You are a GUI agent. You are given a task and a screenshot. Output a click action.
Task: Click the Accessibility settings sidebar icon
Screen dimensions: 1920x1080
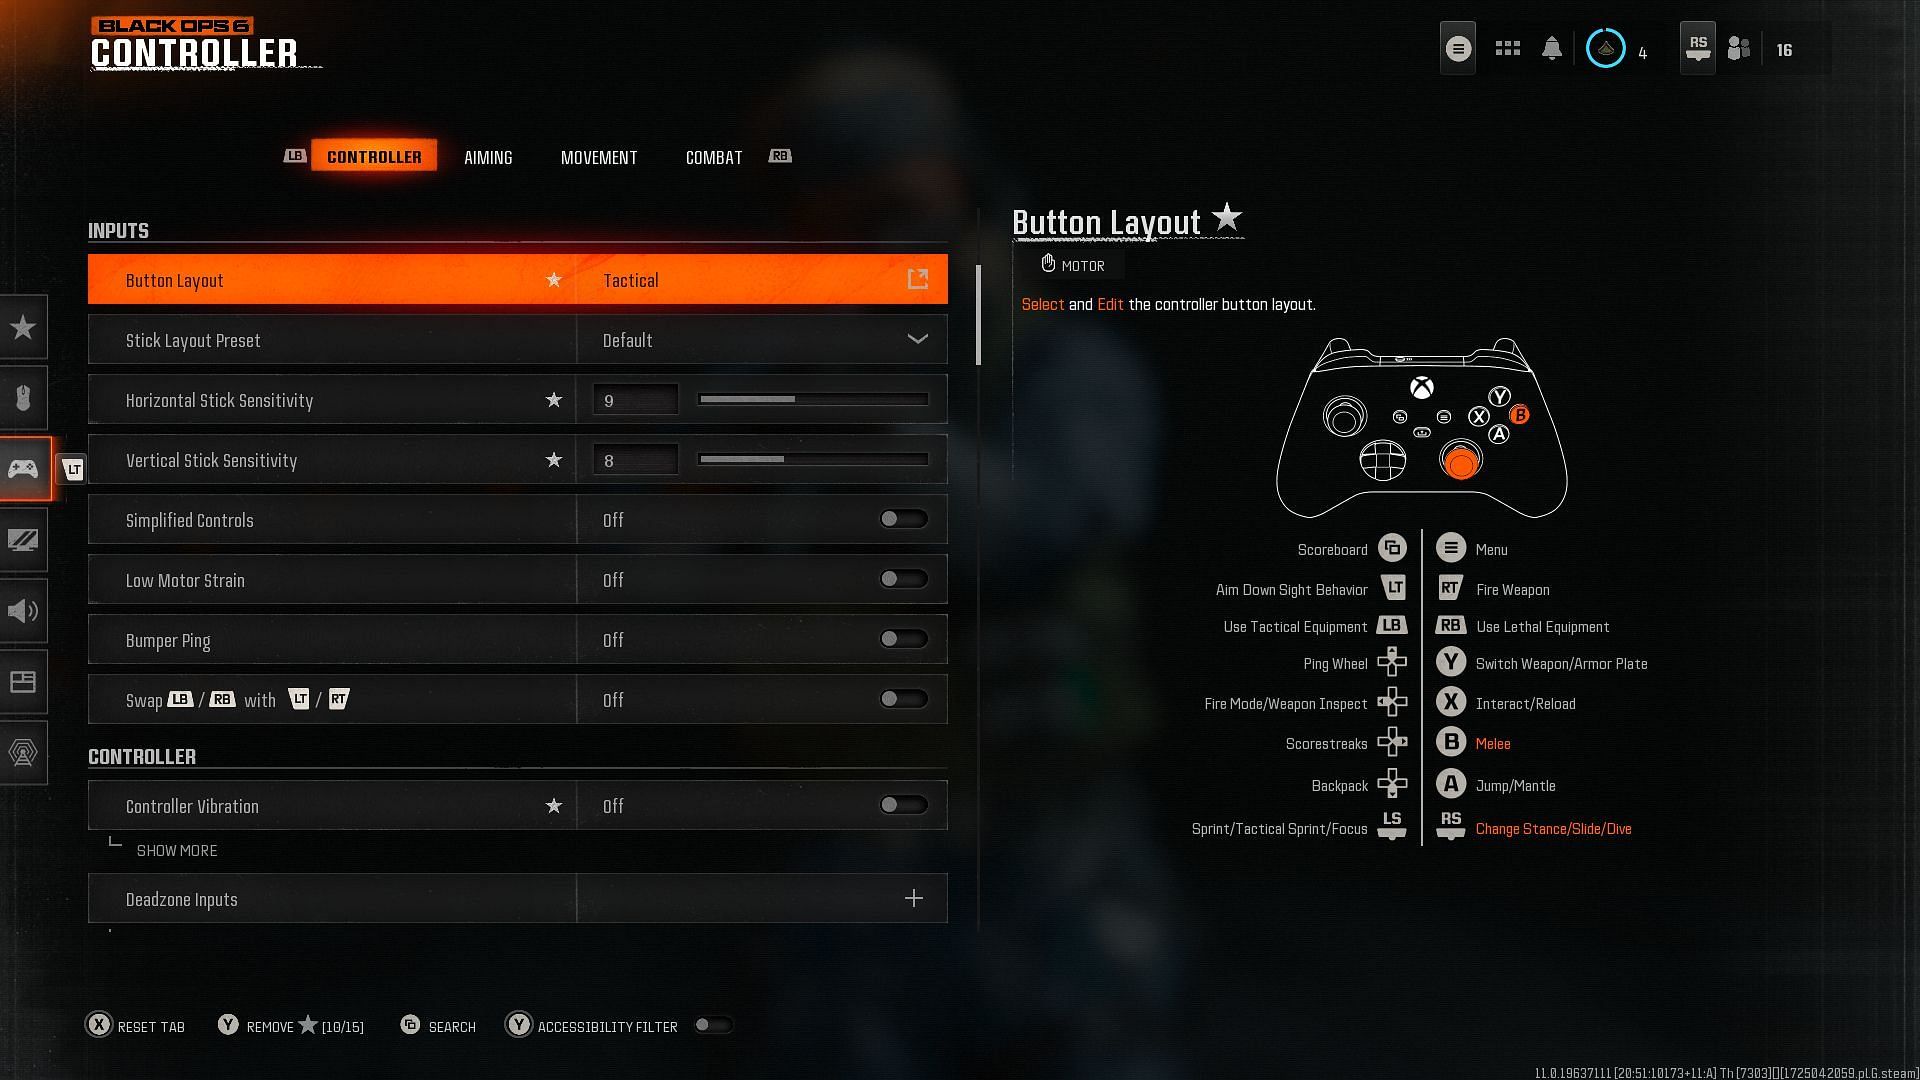pyautogui.click(x=24, y=752)
